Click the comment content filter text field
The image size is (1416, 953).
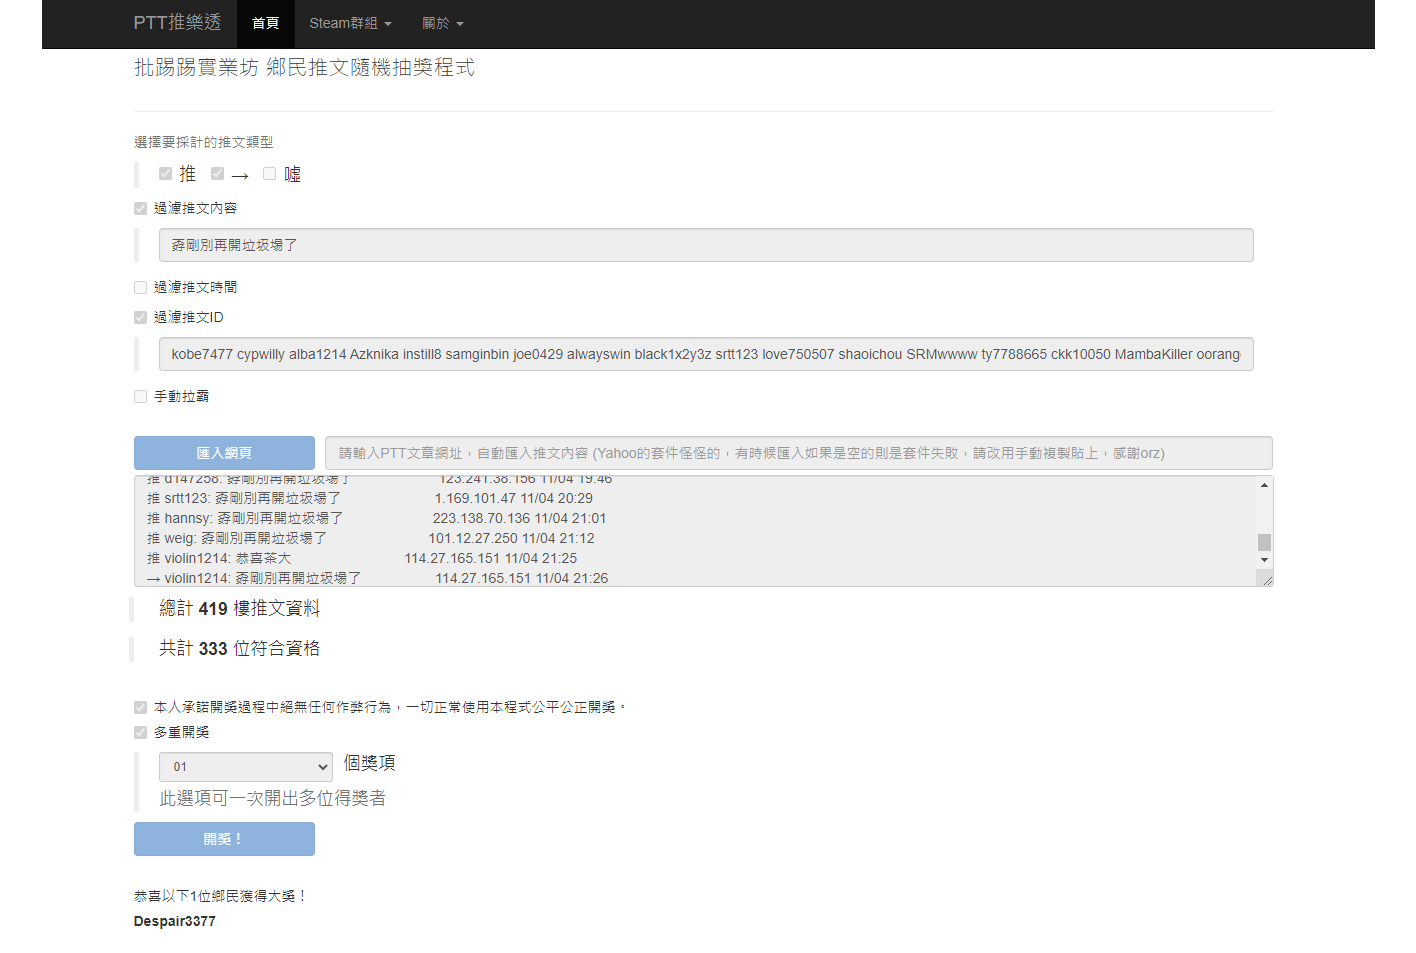[x=706, y=245]
